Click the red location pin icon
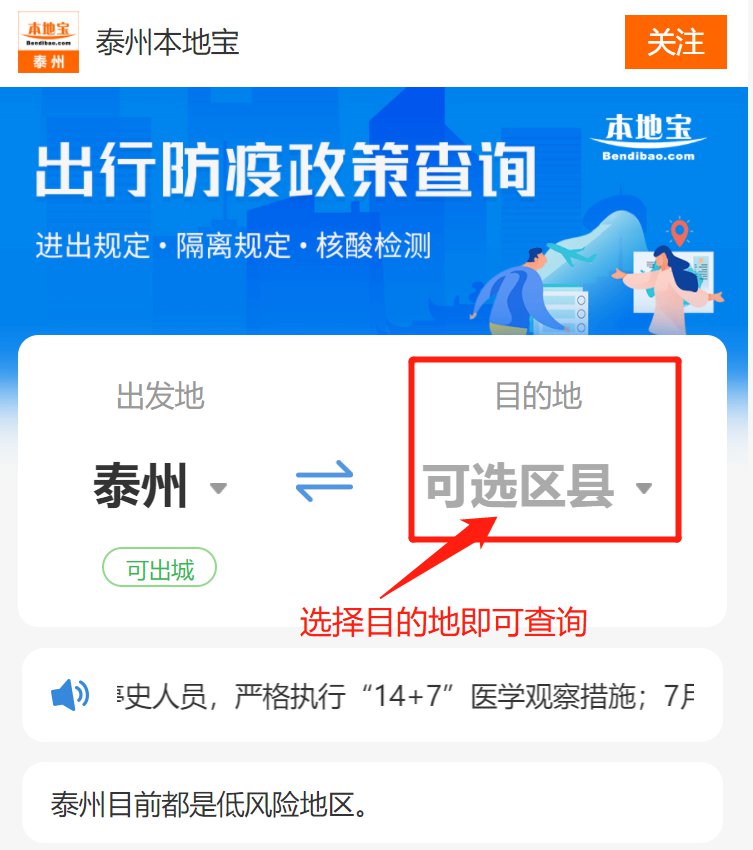753x850 pixels. (679, 231)
